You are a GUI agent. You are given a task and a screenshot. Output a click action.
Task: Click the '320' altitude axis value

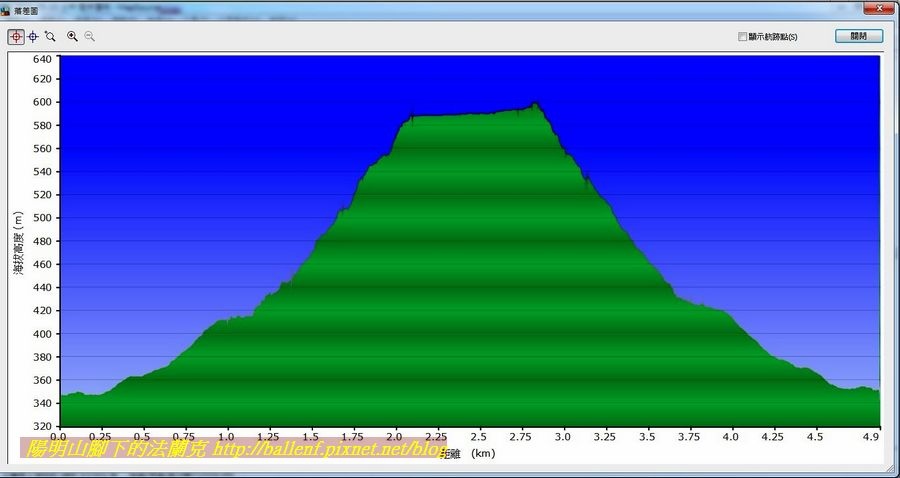[x=44, y=427]
